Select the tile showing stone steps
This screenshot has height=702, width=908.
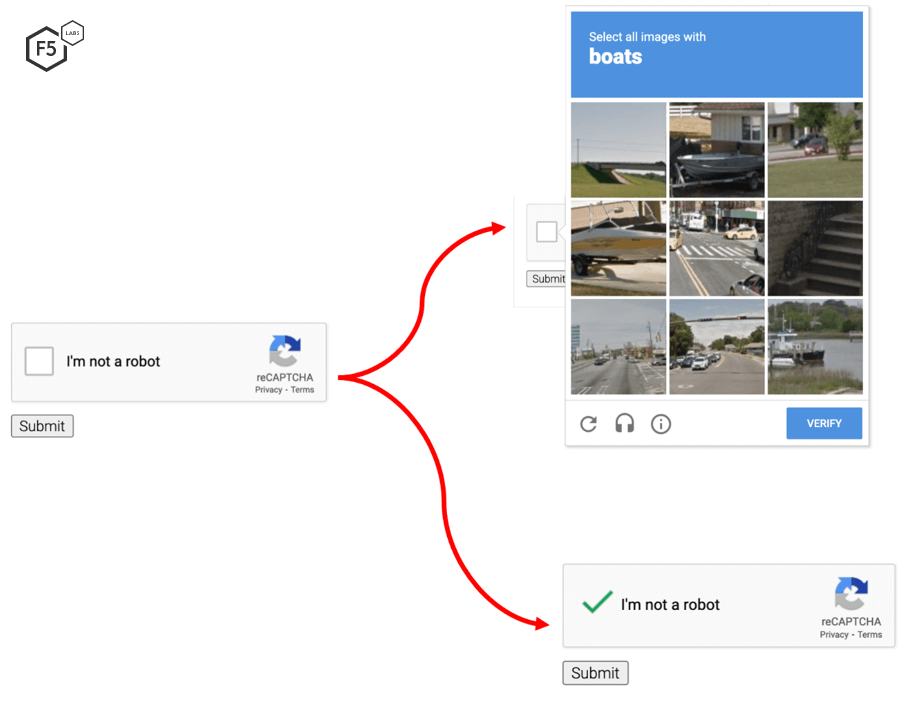815,248
